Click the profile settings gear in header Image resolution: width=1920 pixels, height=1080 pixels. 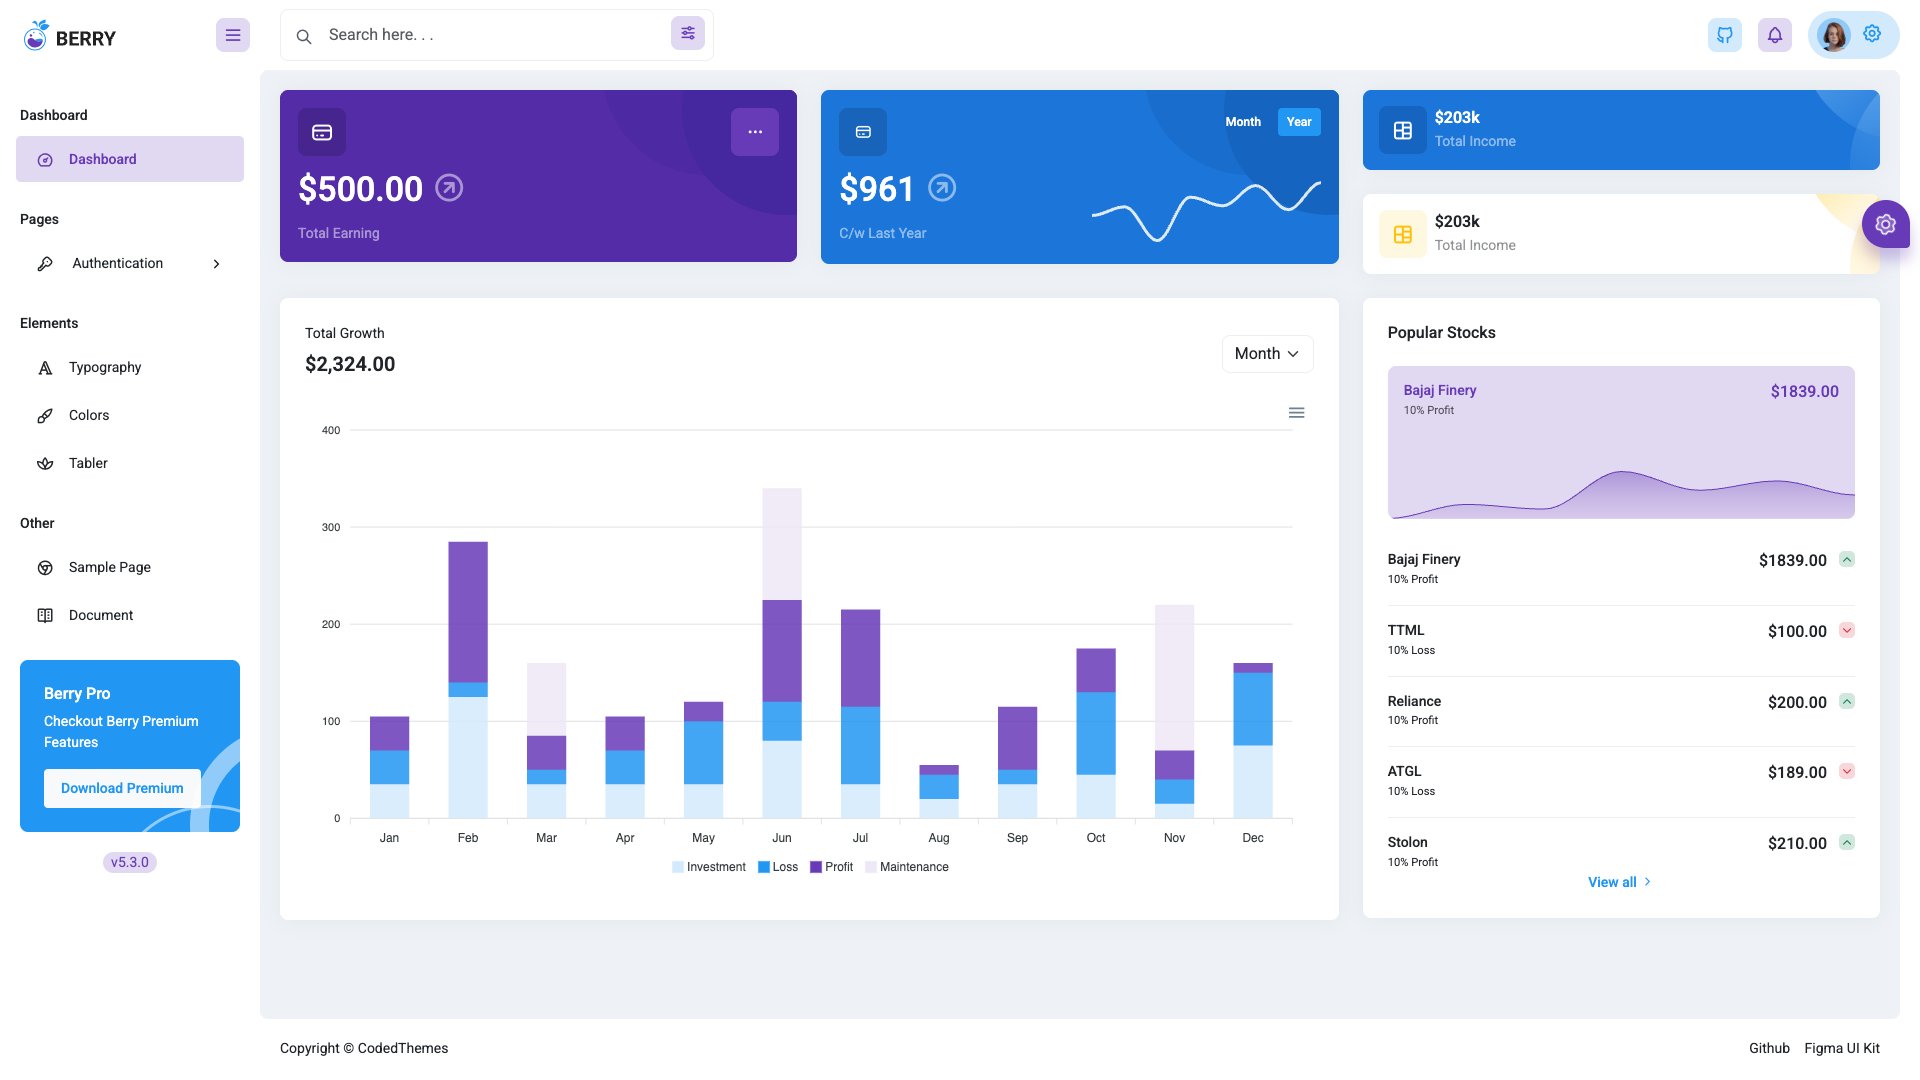(1871, 33)
